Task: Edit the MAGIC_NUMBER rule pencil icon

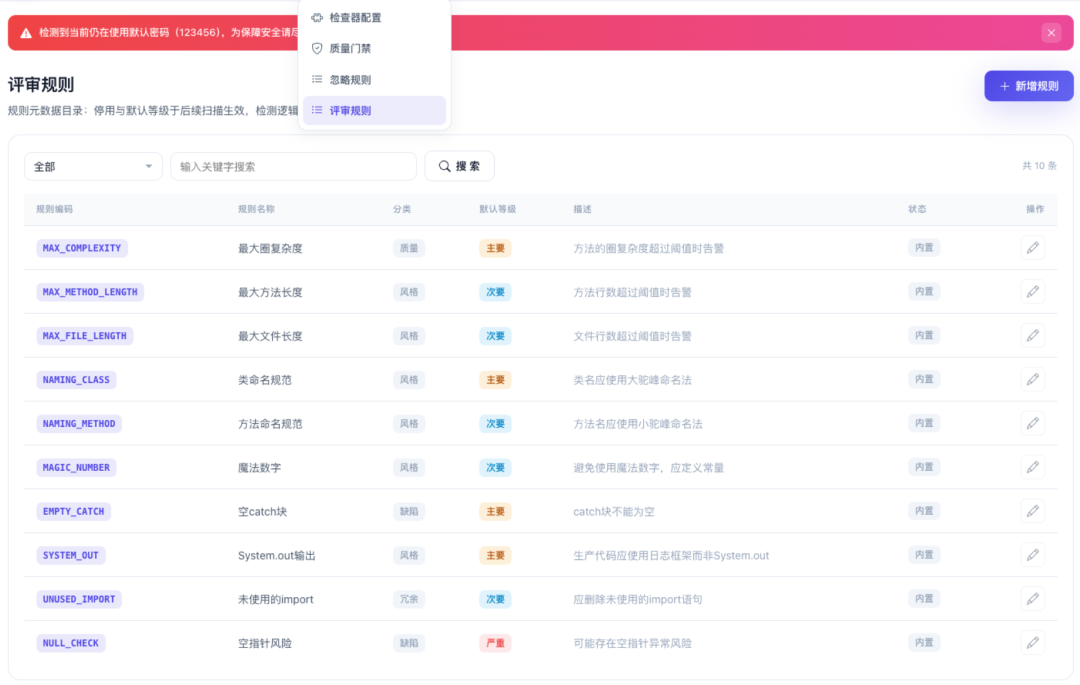Action: click(x=1032, y=467)
